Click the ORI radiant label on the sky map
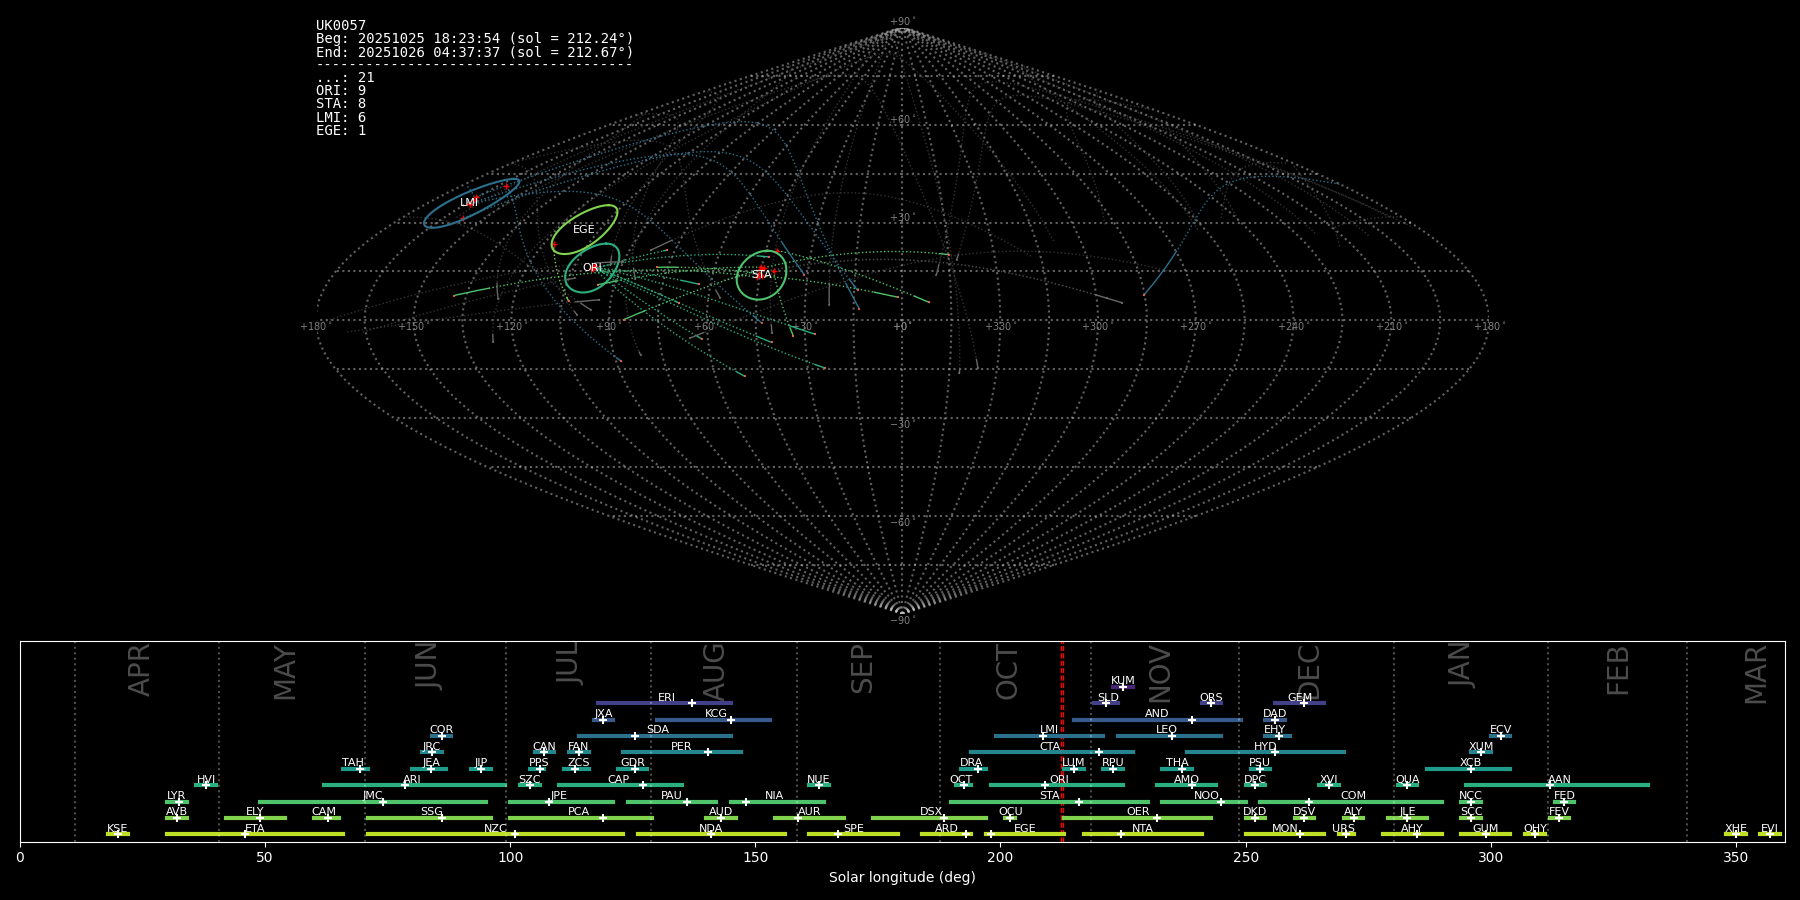 [x=592, y=268]
